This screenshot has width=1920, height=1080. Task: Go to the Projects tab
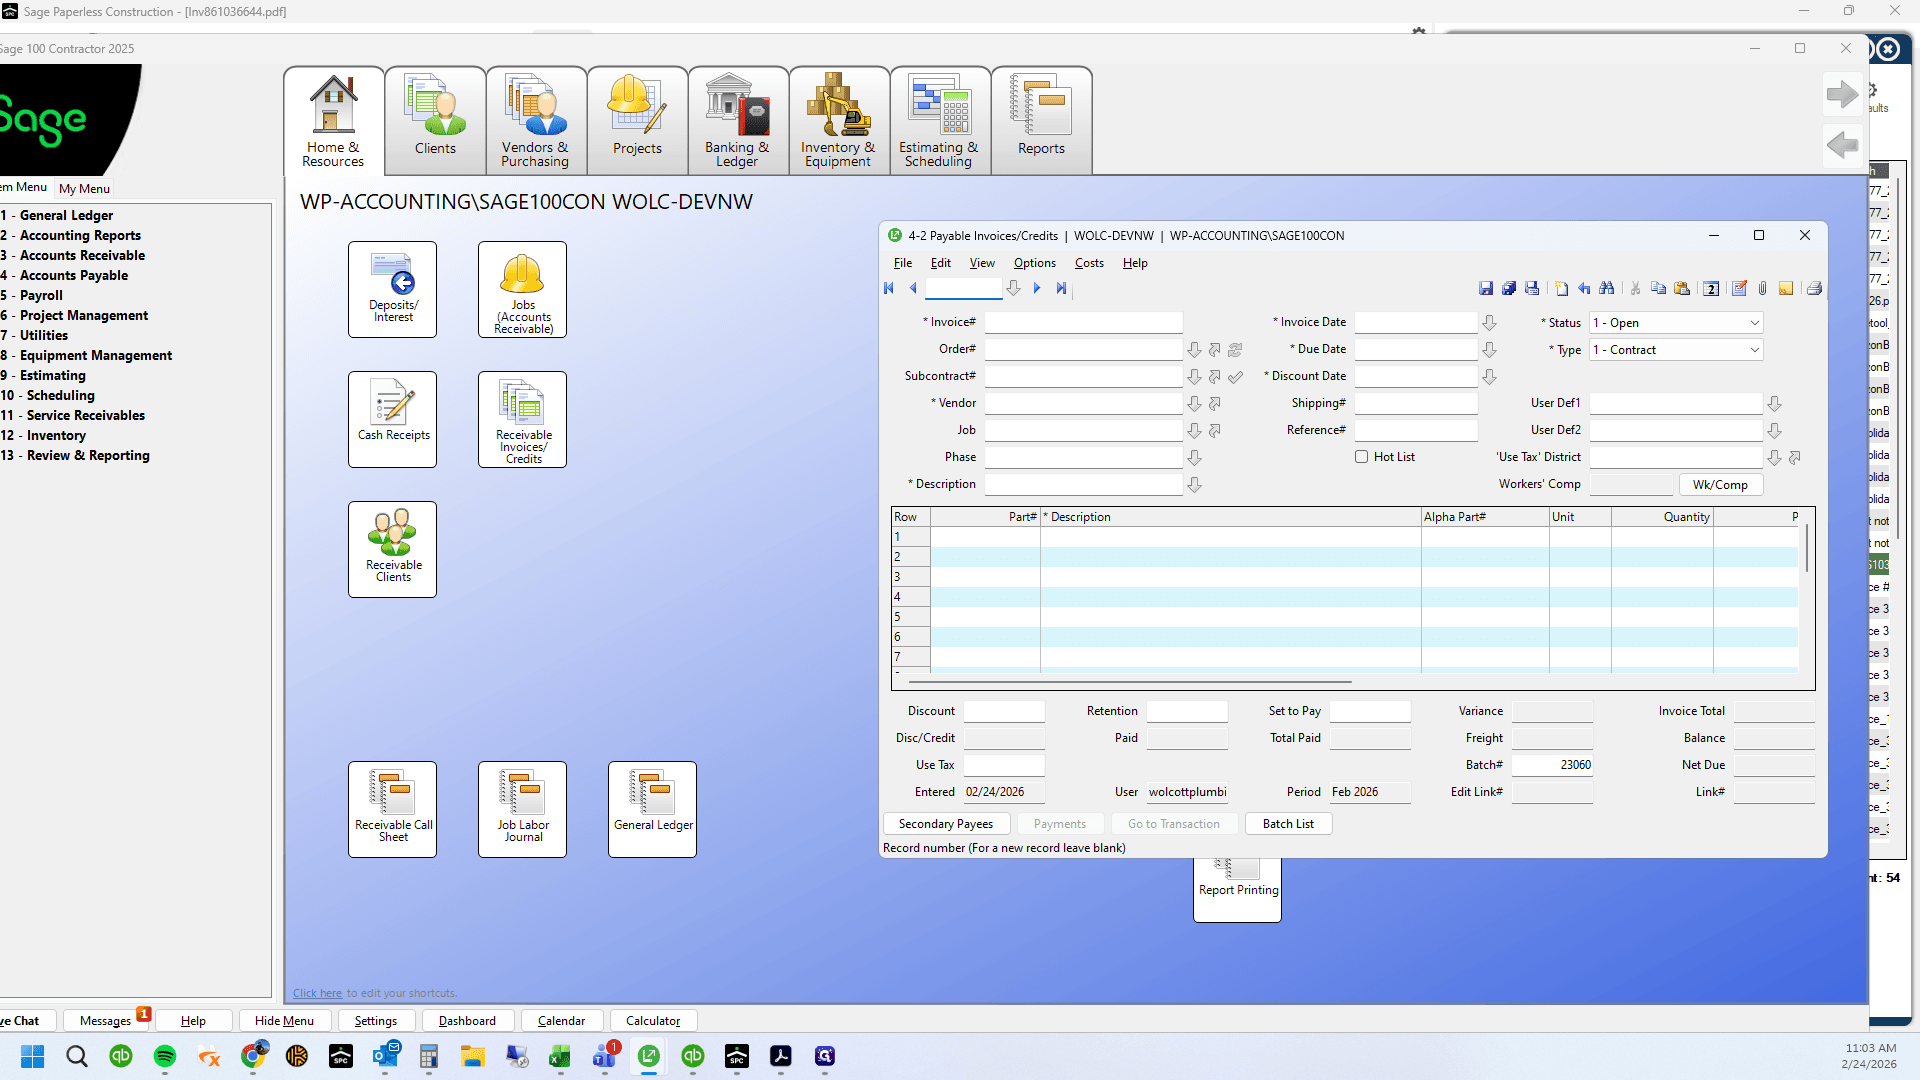pos(637,121)
